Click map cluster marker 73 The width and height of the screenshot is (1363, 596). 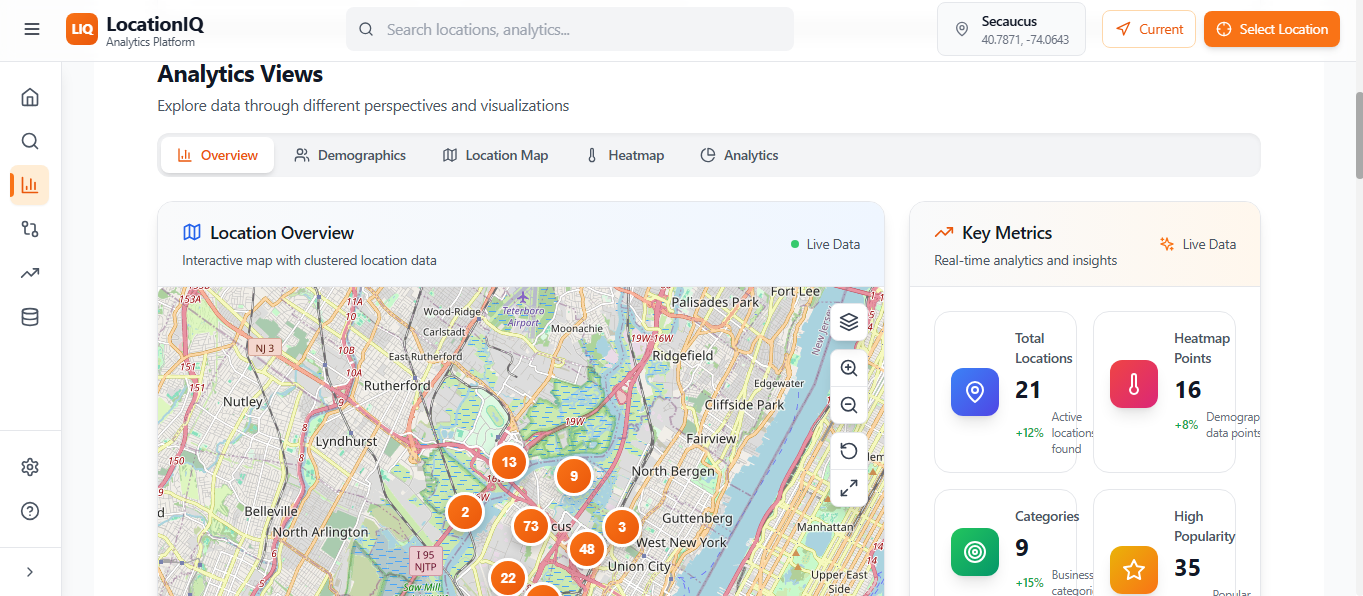click(531, 526)
